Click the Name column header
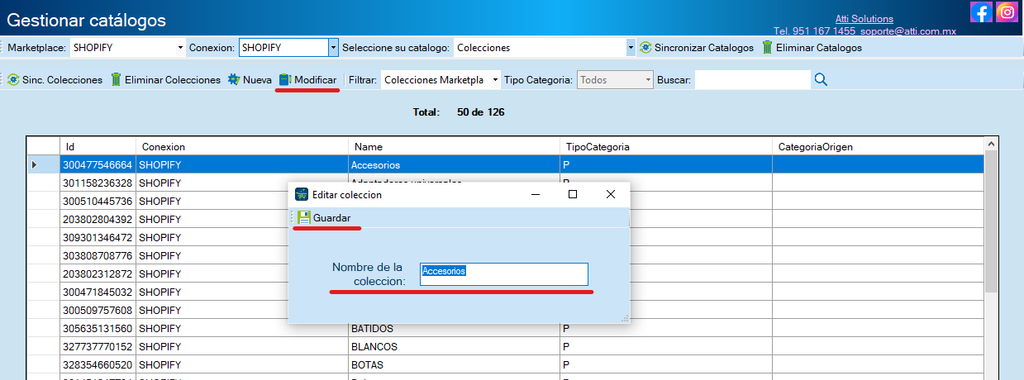Screen dimensions: 1024x380 pos(454,146)
